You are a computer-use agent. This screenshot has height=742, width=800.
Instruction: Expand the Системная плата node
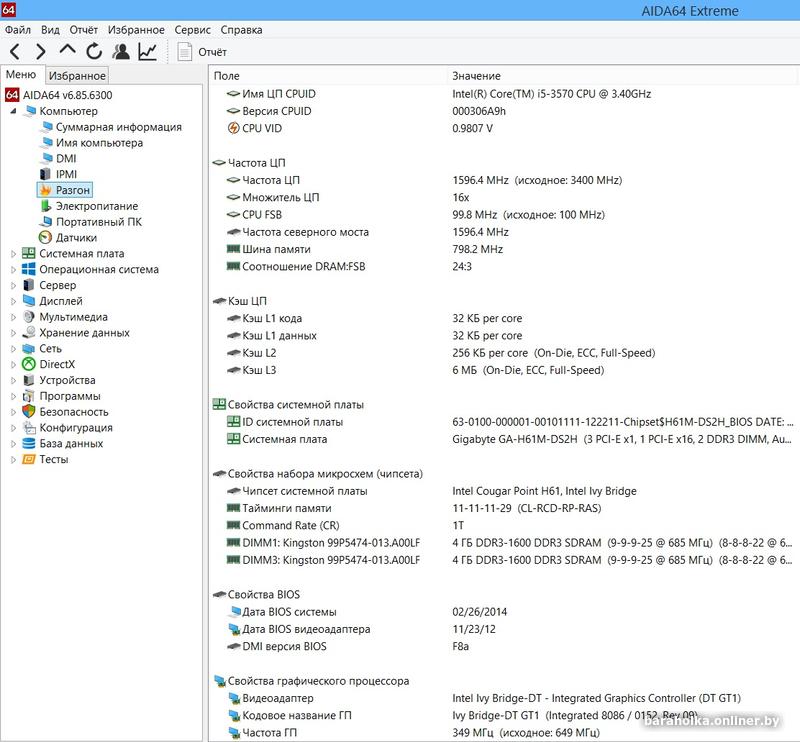[13, 254]
